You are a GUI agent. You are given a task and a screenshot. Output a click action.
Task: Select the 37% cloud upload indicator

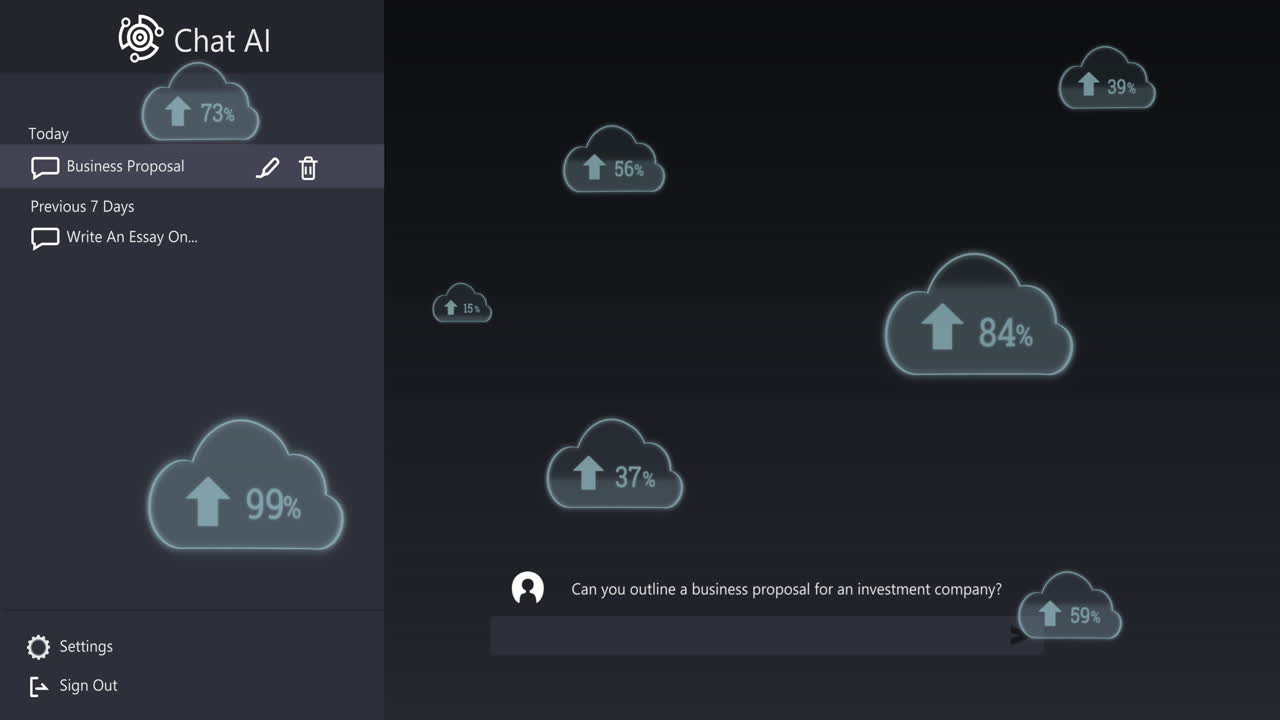614,467
